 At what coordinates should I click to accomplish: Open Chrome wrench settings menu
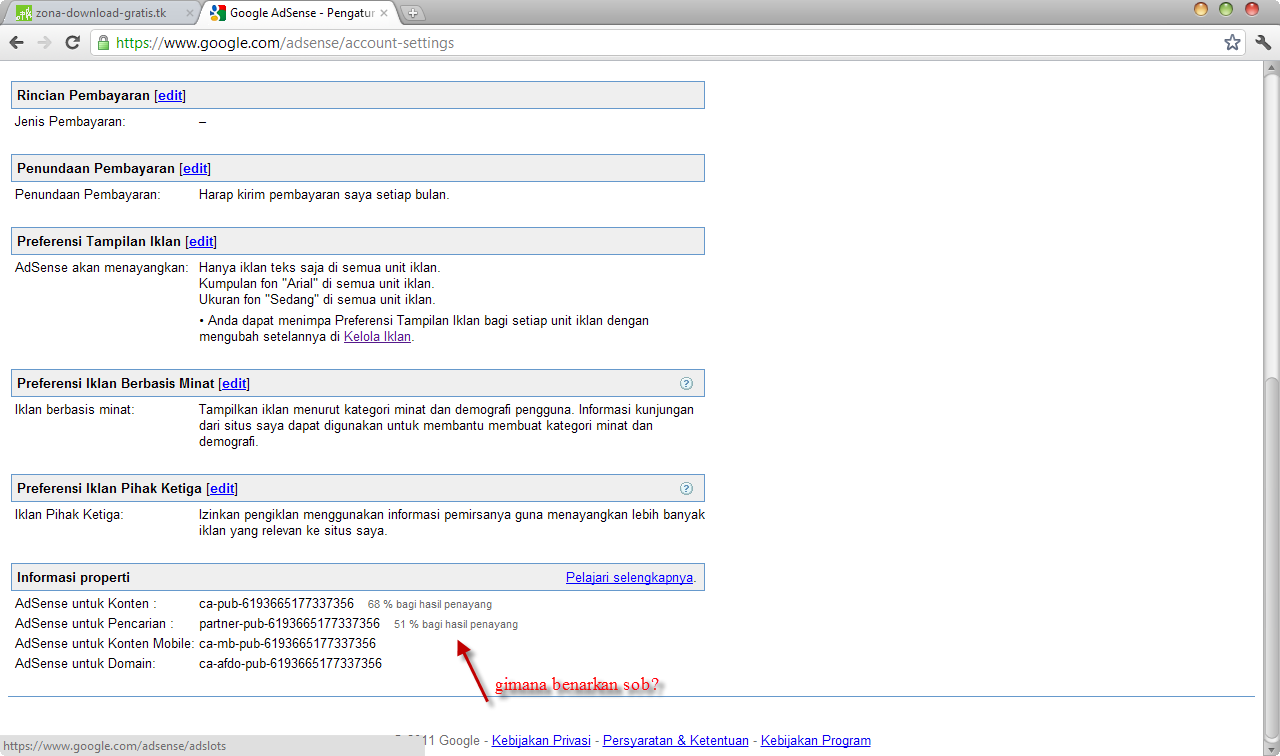pyautogui.click(x=1263, y=42)
